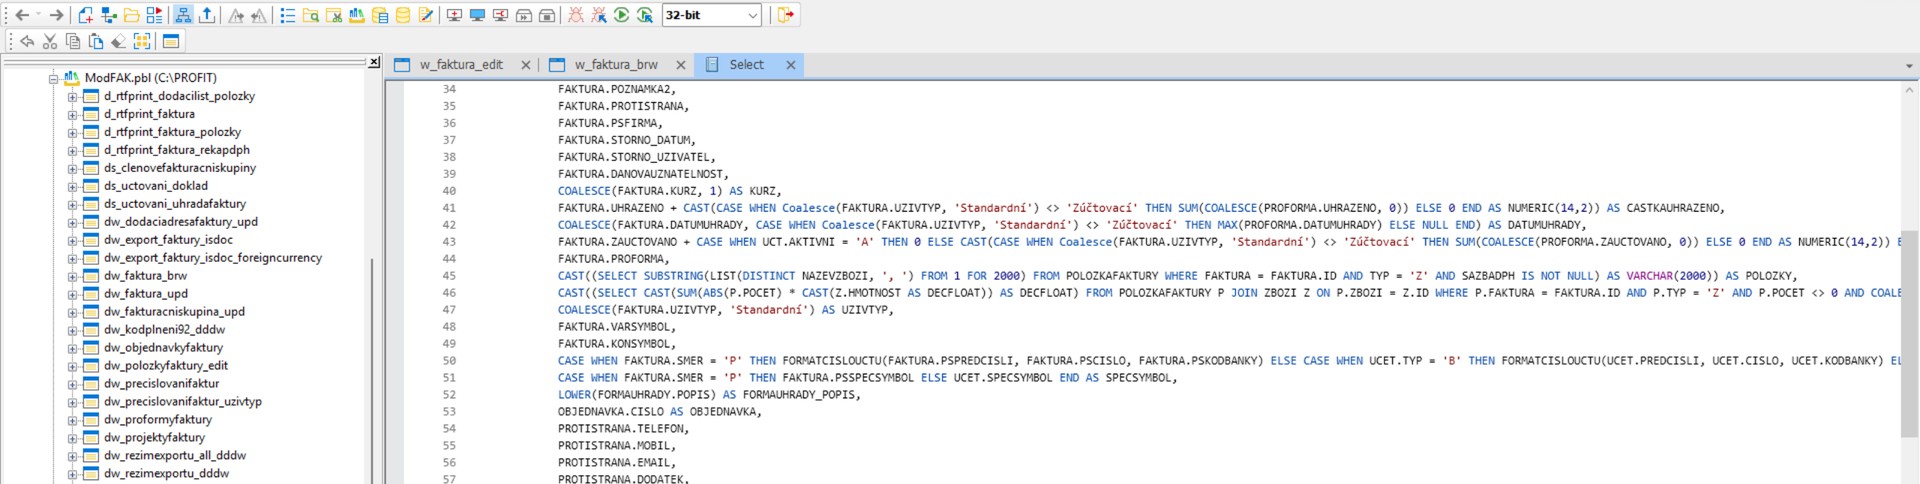This screenshot has height=484, width=1920.
Task: Open file via yellow folder icon
Action: pyautogui.click(x=132, y=15)
